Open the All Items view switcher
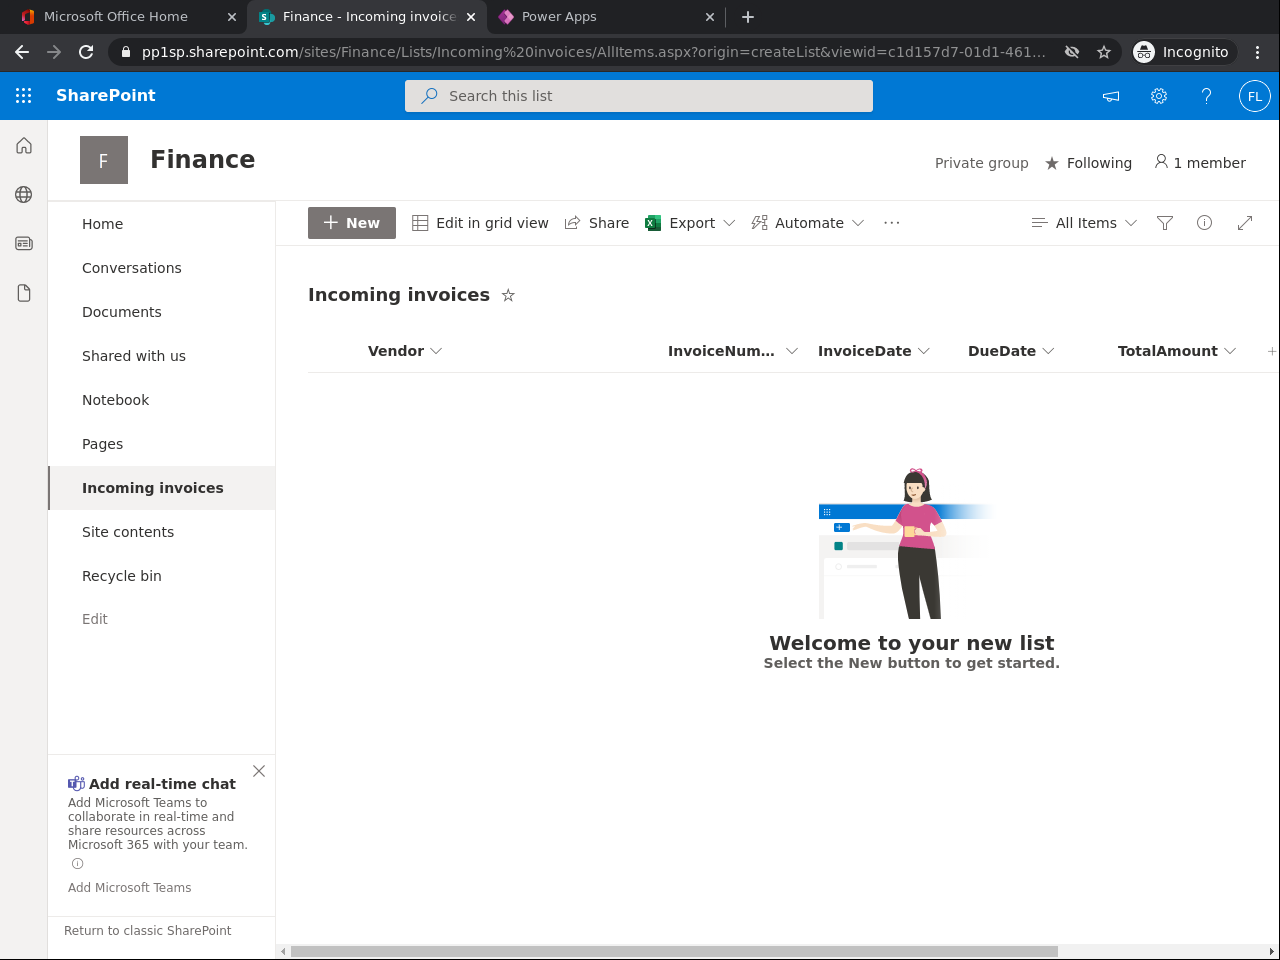This screenshot has height=960, width=1280. (1085, 223)
